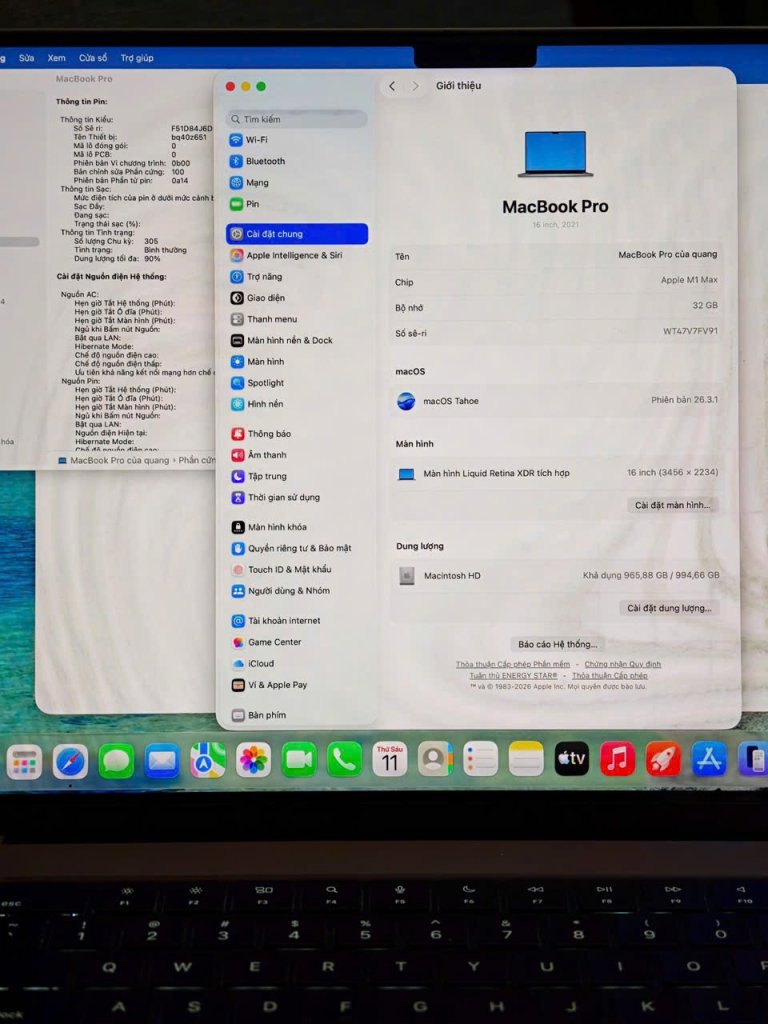Open Tài khoản internet settings

coord(276,621)
